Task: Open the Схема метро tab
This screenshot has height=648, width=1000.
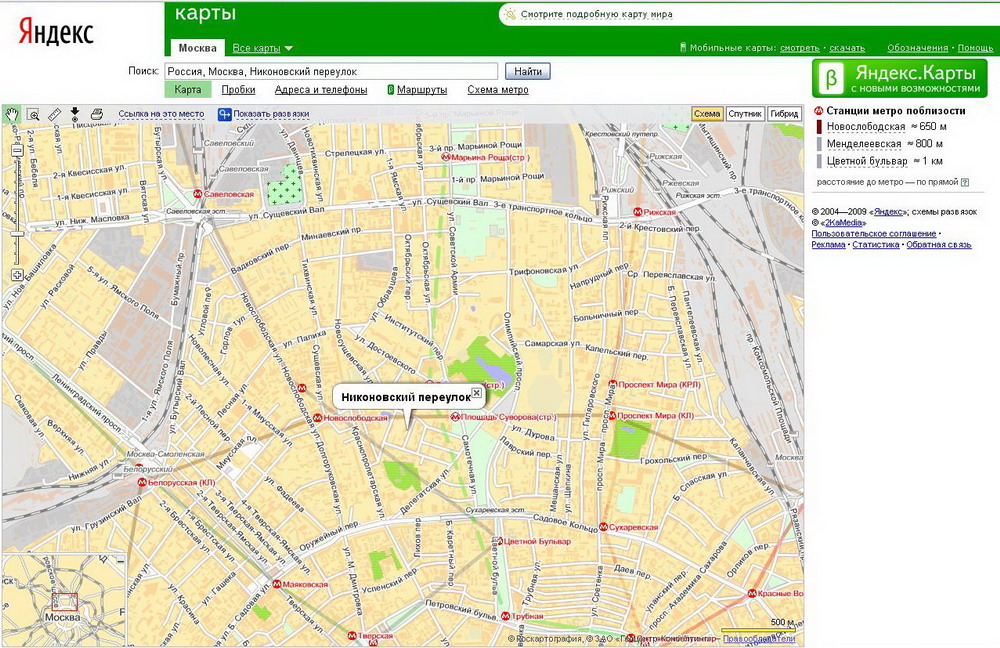Action: click(497, 90)
